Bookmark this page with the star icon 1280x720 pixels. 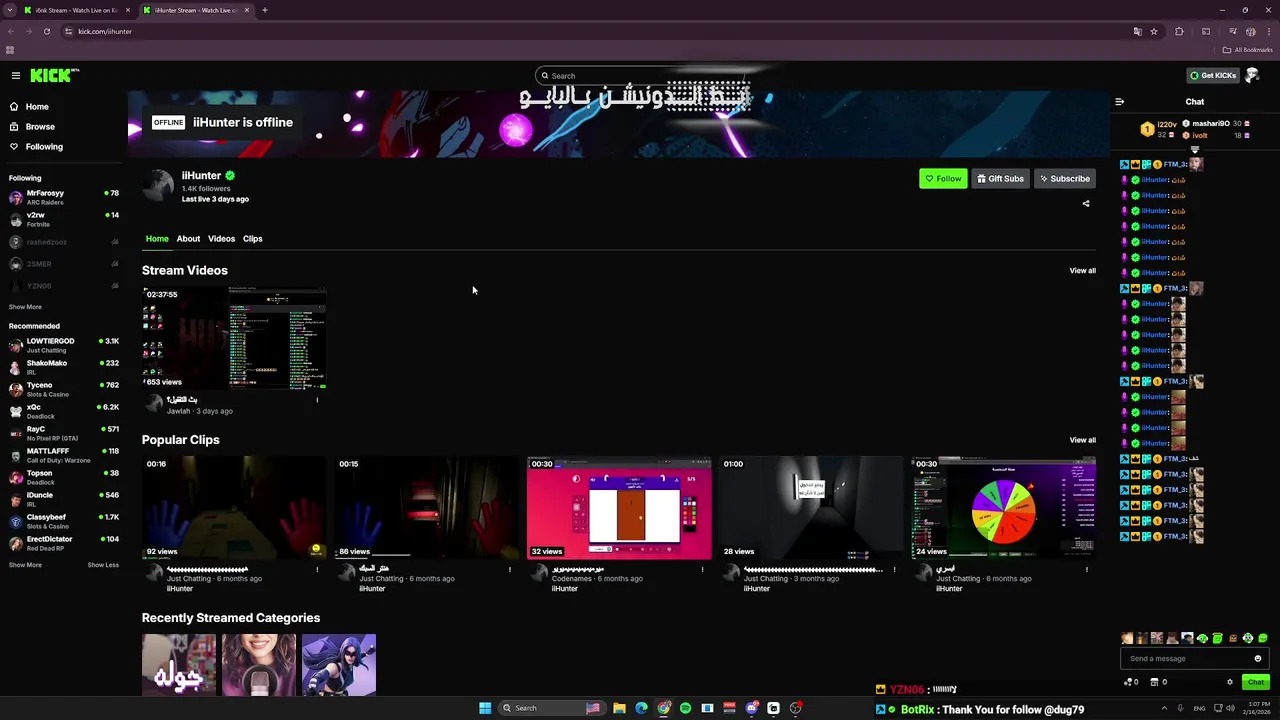coord(1154,32)
